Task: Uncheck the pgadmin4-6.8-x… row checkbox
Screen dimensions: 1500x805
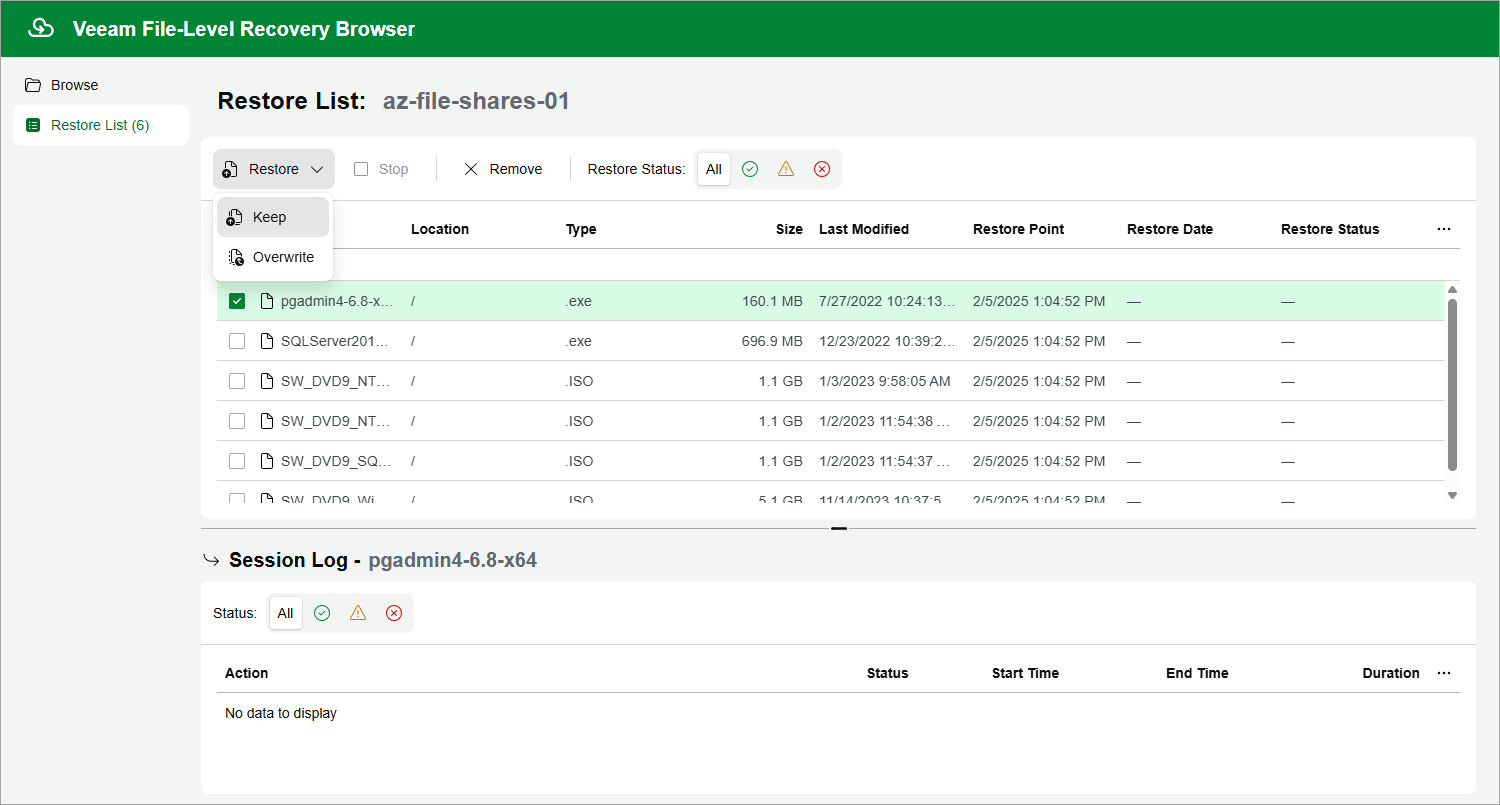Action: 237,301
